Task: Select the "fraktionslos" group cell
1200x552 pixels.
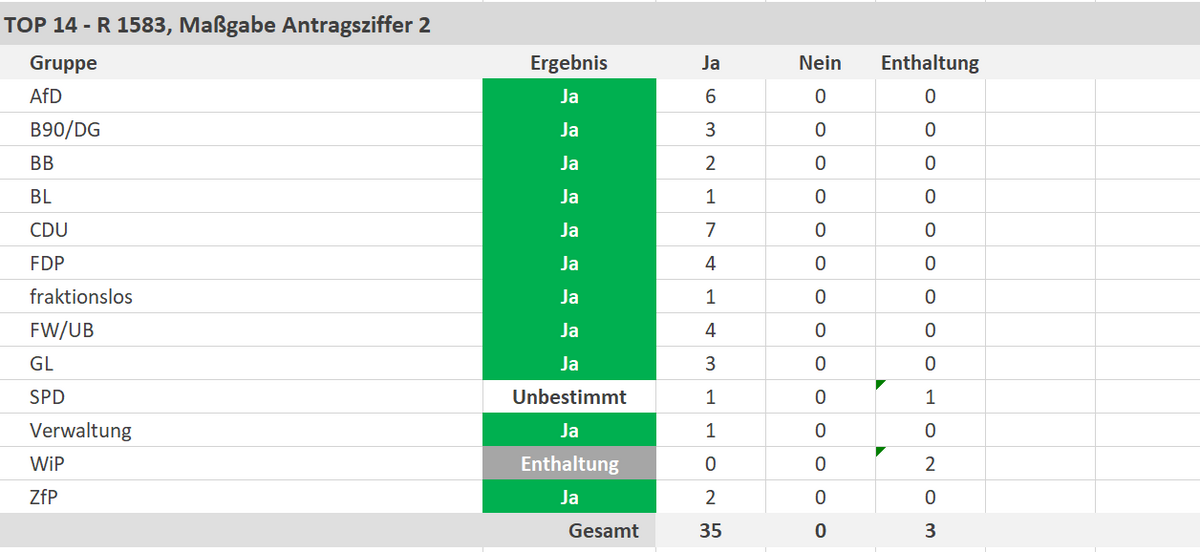Action: (x=81, y=297)
